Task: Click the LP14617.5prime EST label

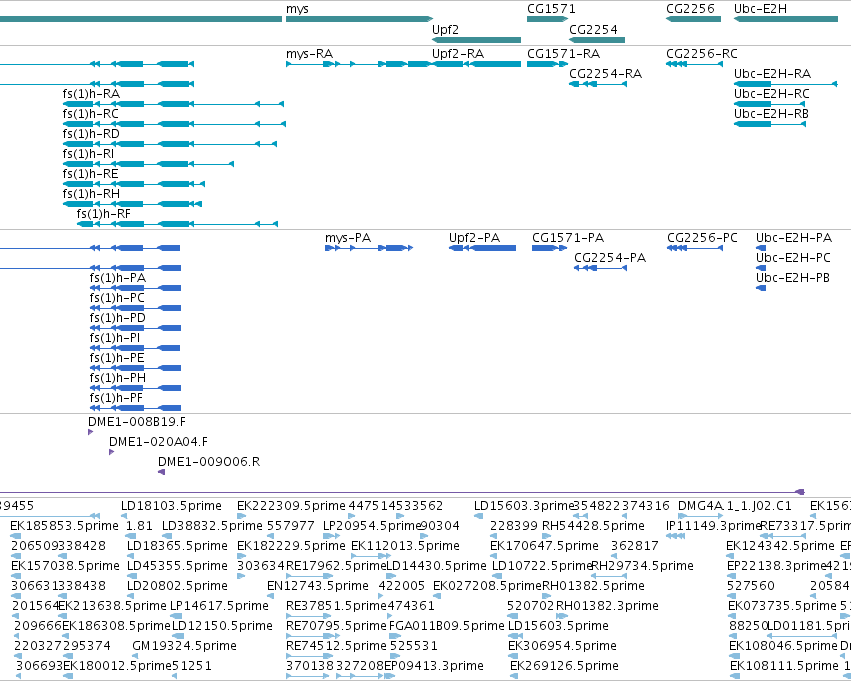Action: pos(219,606)
